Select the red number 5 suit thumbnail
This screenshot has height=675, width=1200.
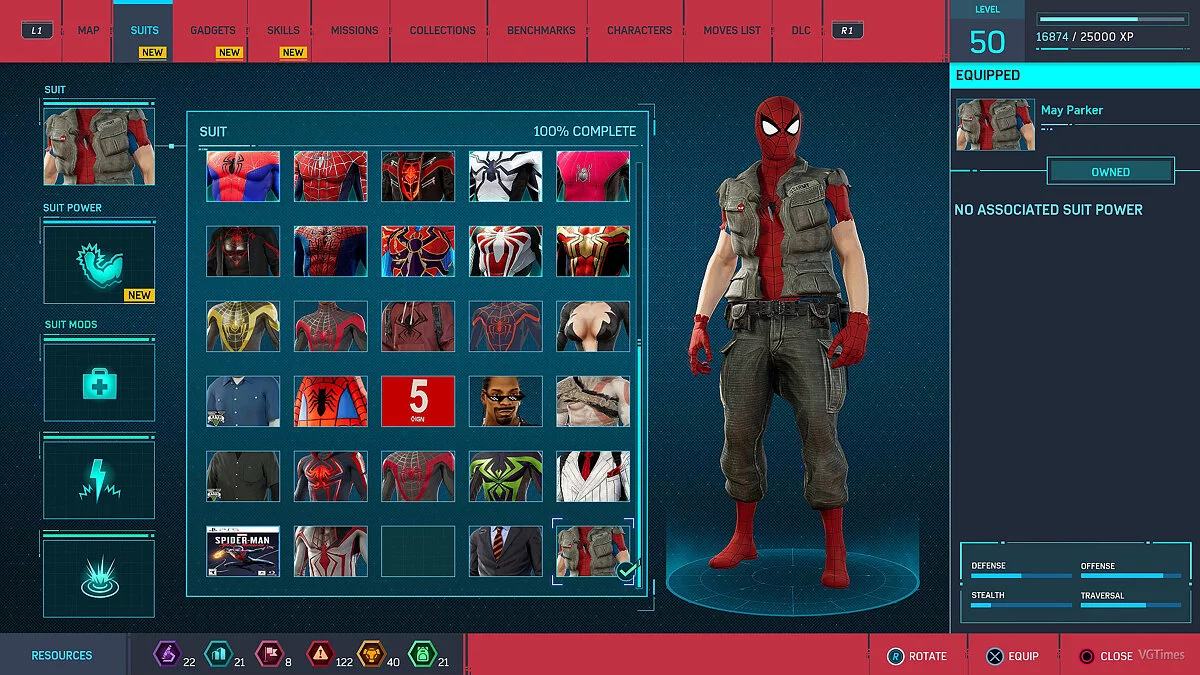(417, 400)
